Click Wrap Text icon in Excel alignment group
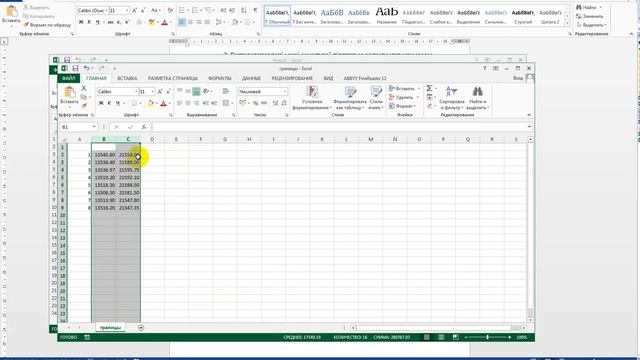Viewport: 640px width, 360px height. [225, 91]
